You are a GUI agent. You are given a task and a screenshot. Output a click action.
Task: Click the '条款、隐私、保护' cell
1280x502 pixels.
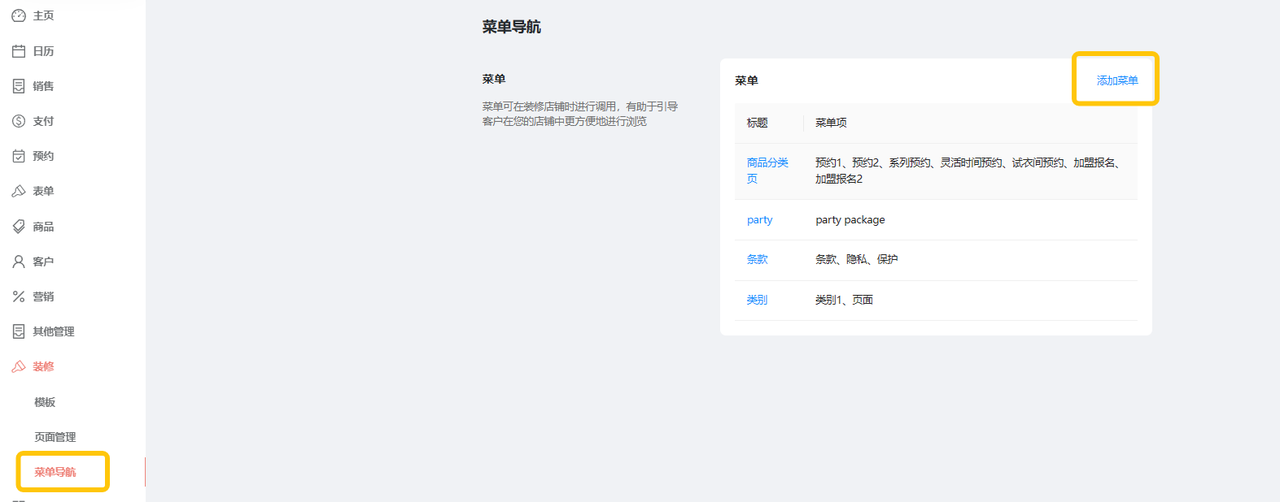[x=856, y=259]
